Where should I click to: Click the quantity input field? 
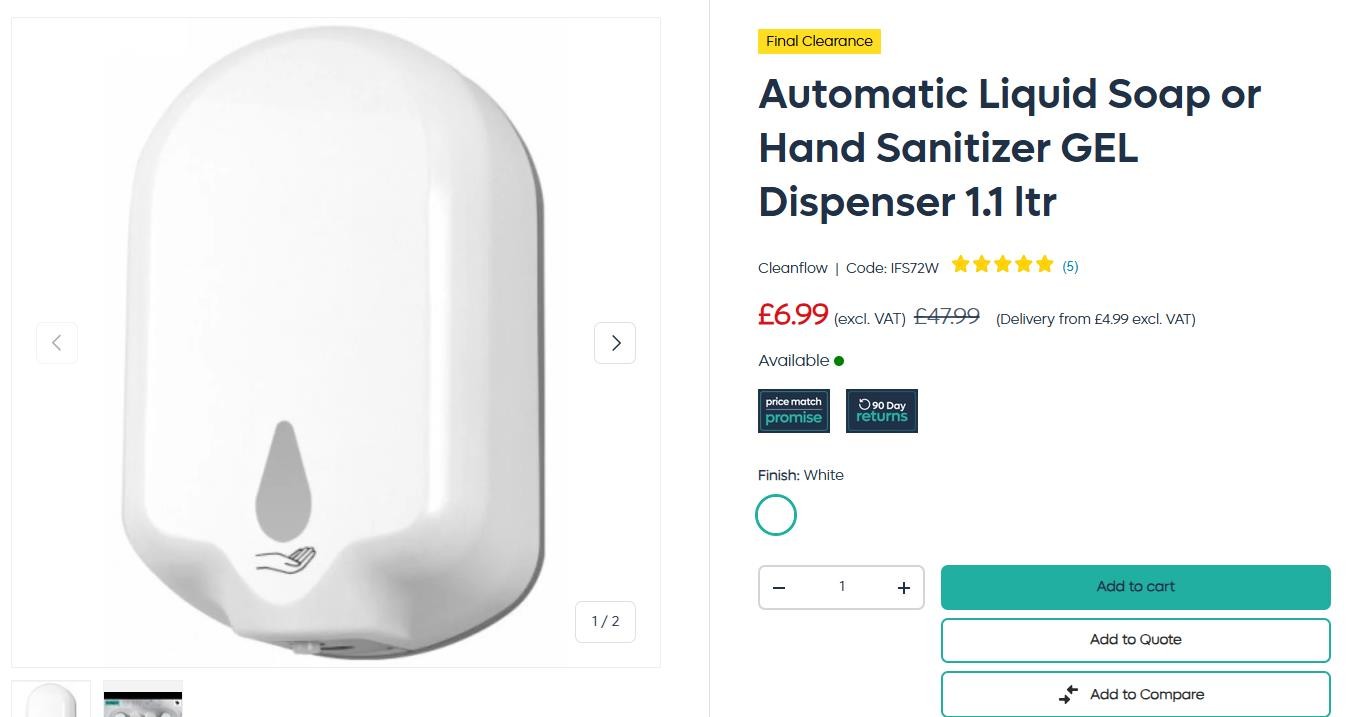[x=841, y=587]
